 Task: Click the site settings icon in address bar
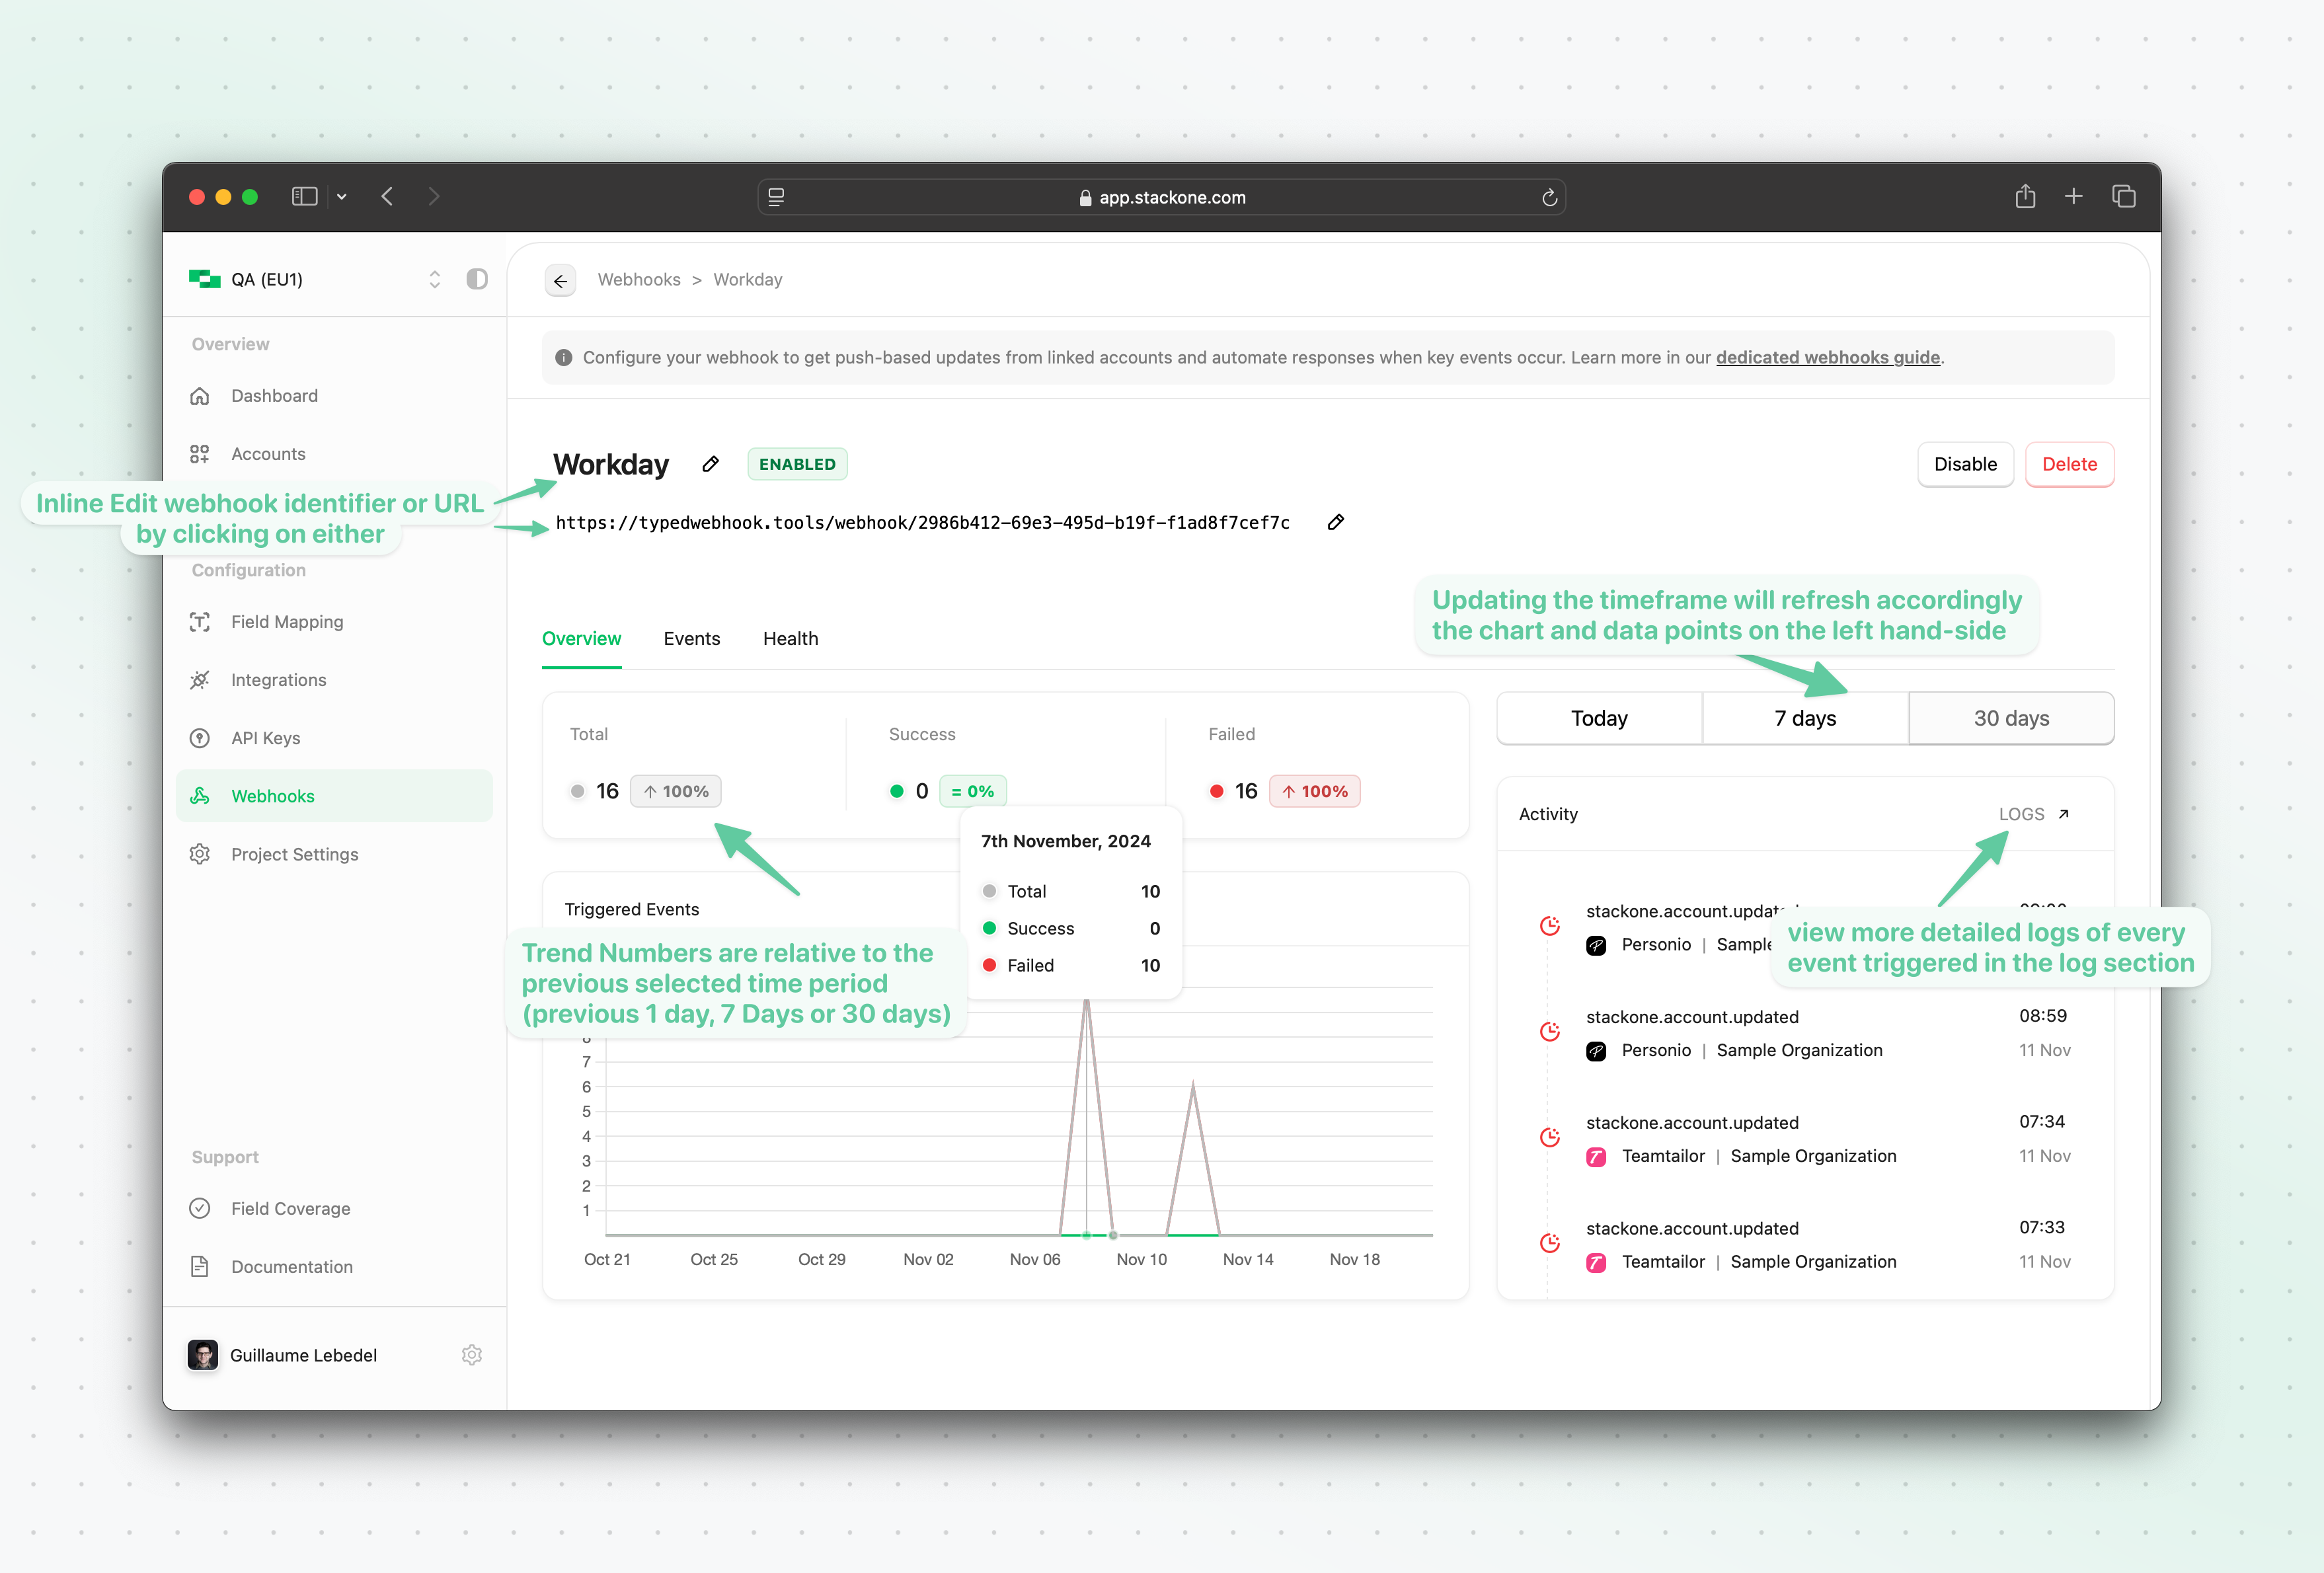776,197
